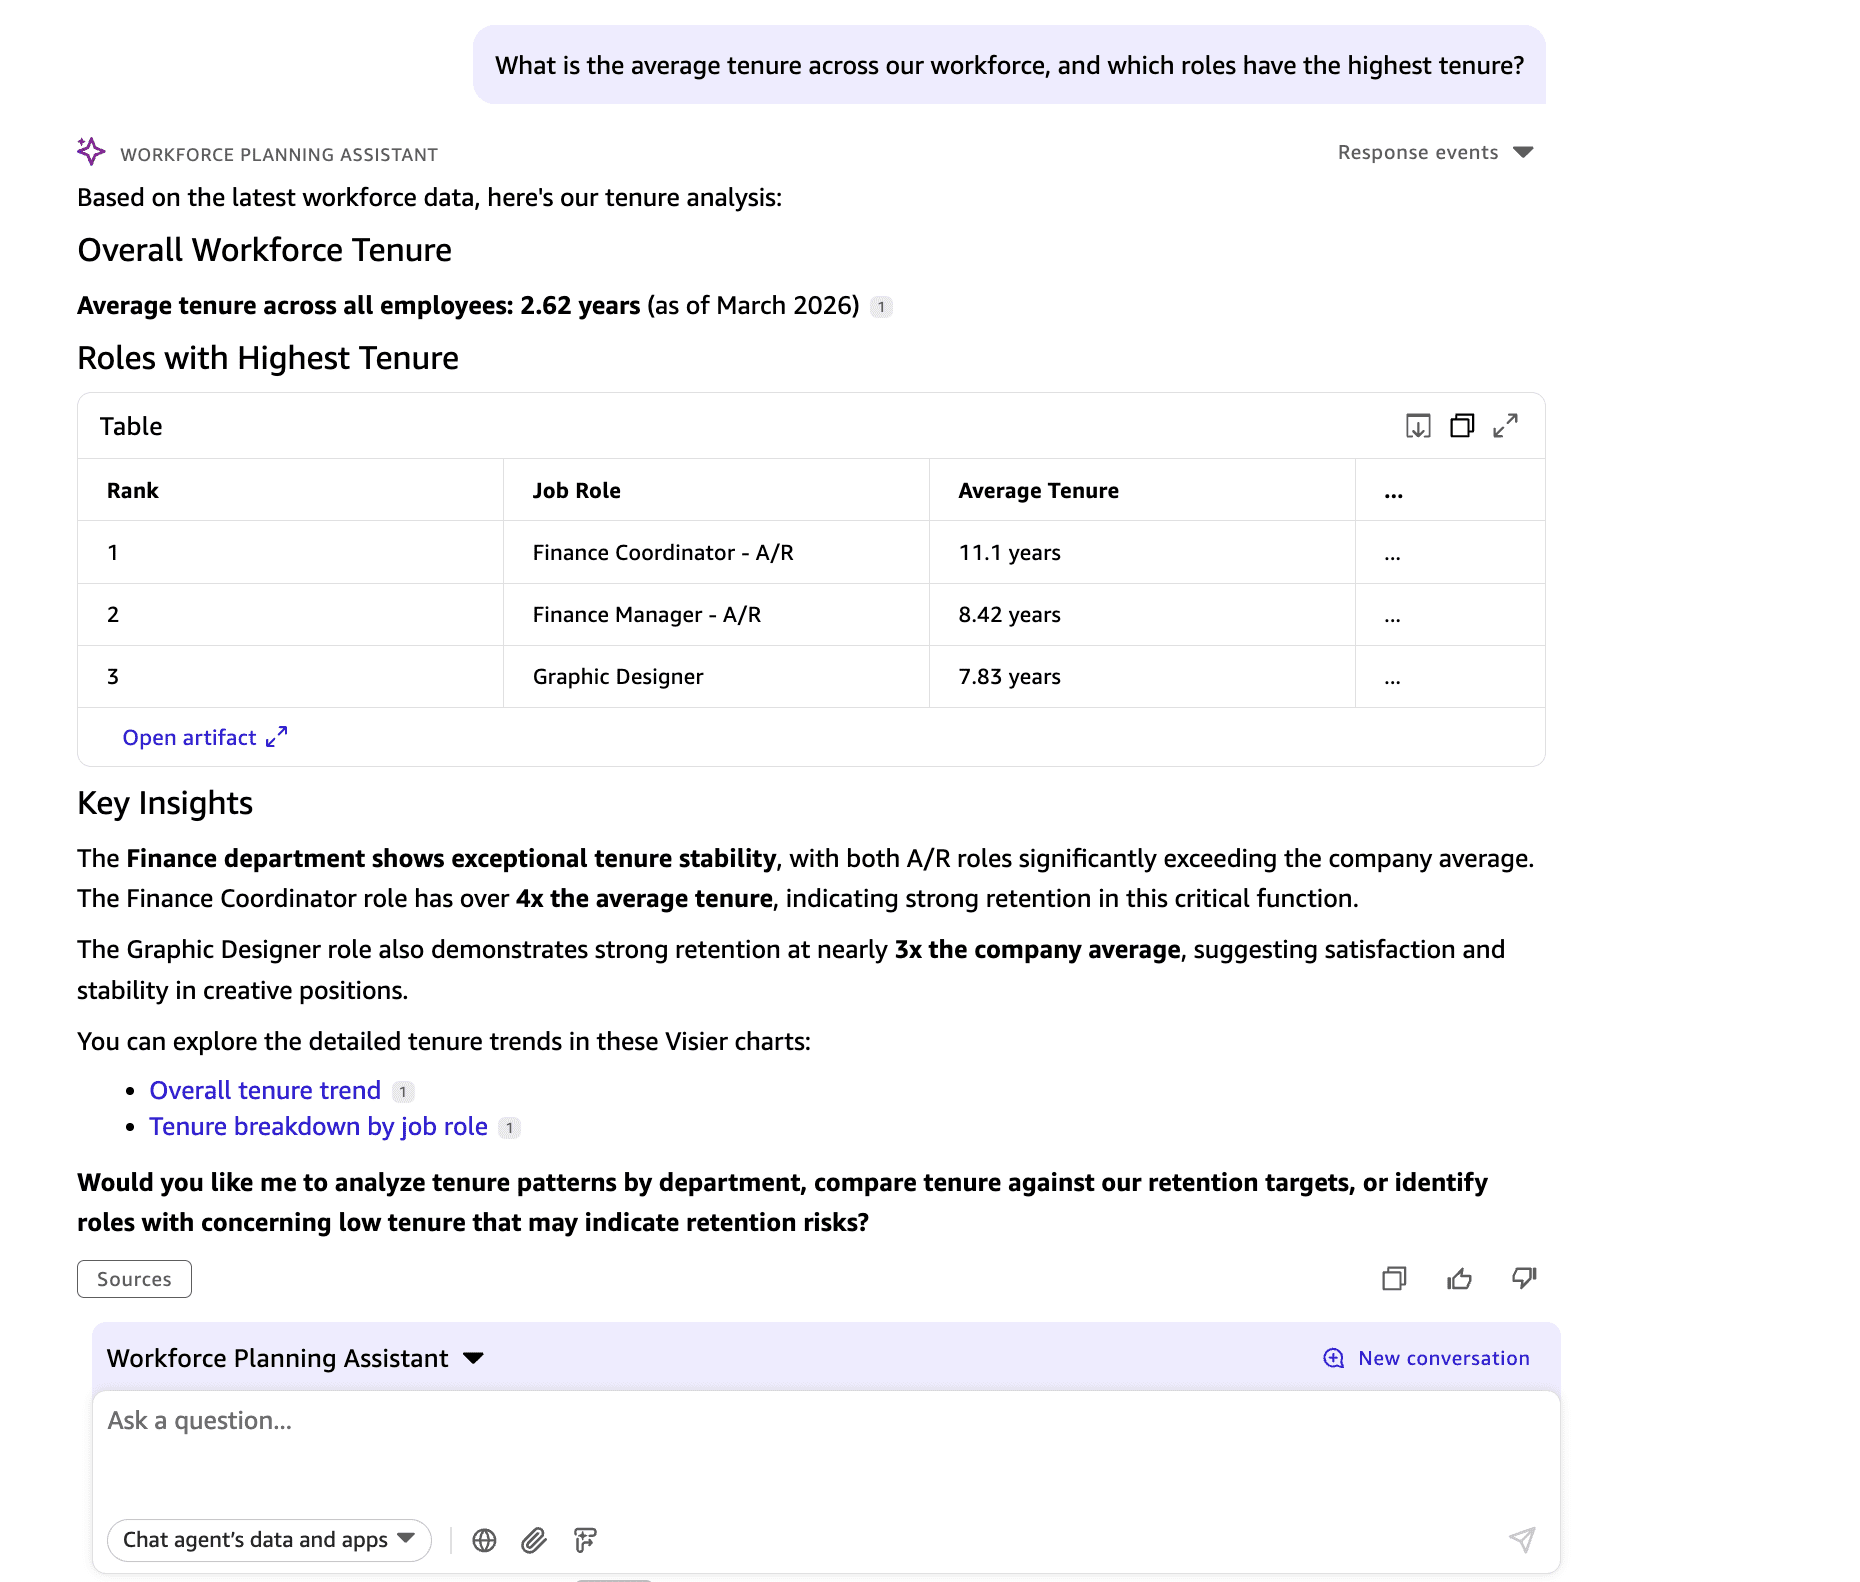Open the Chat agent's data and apps dropdown

click(269, 1540)
